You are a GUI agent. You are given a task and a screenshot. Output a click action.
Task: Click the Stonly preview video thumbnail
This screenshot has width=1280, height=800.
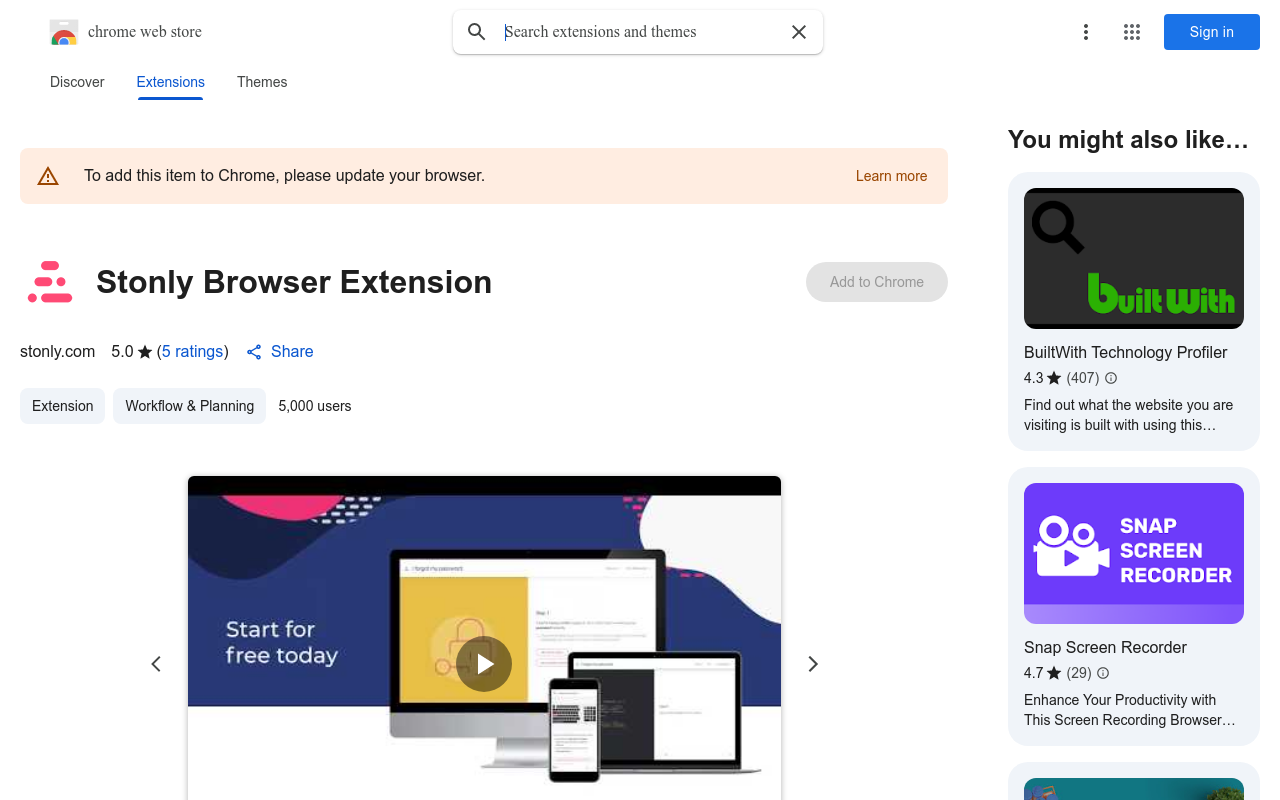pyautogui.click(x=484, y=638)
